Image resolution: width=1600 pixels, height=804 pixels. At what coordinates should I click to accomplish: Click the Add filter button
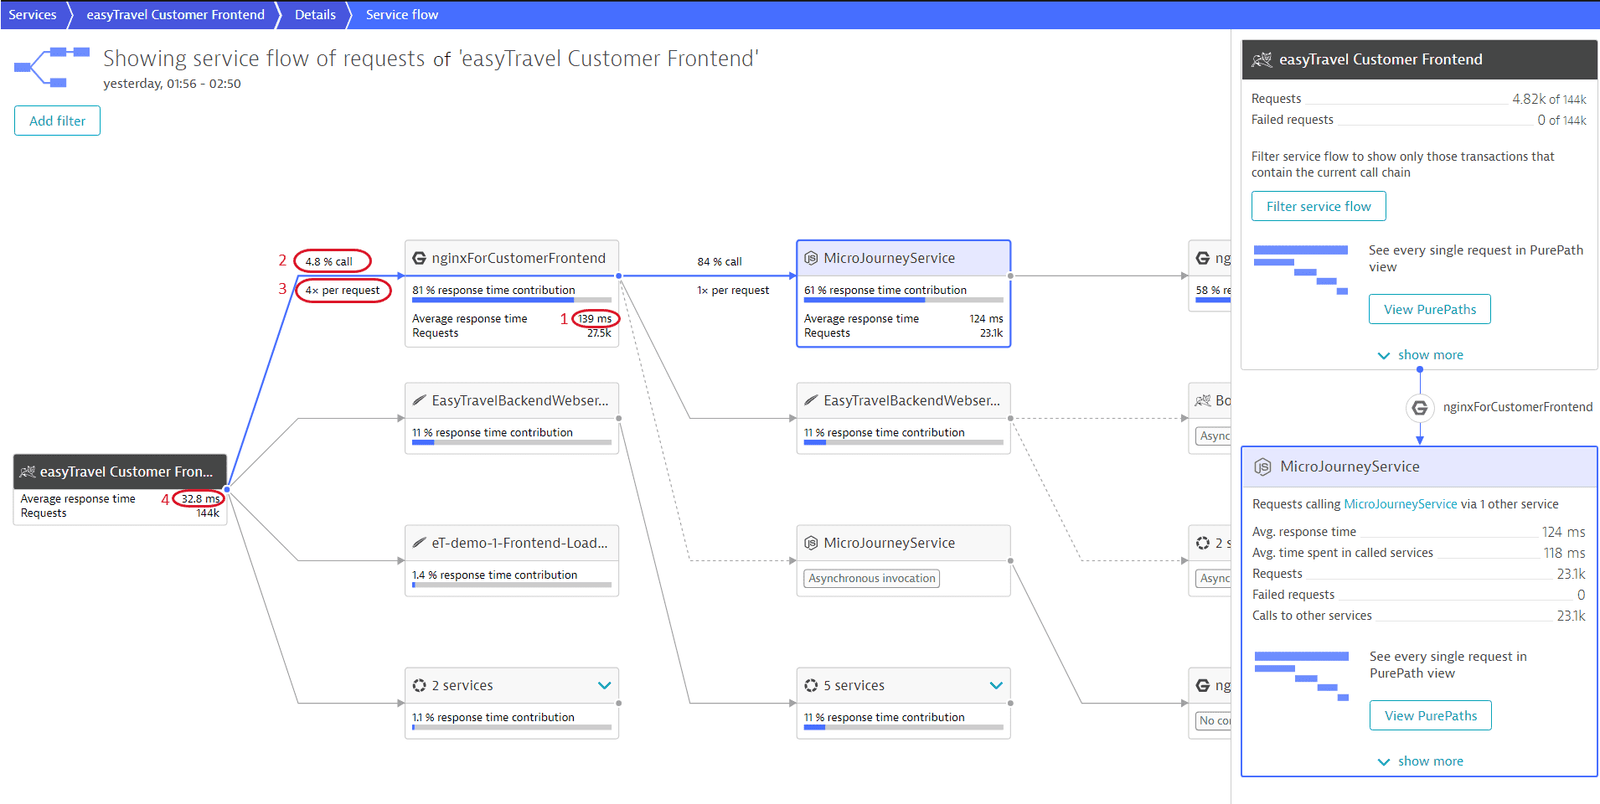[x=57, y=121]
